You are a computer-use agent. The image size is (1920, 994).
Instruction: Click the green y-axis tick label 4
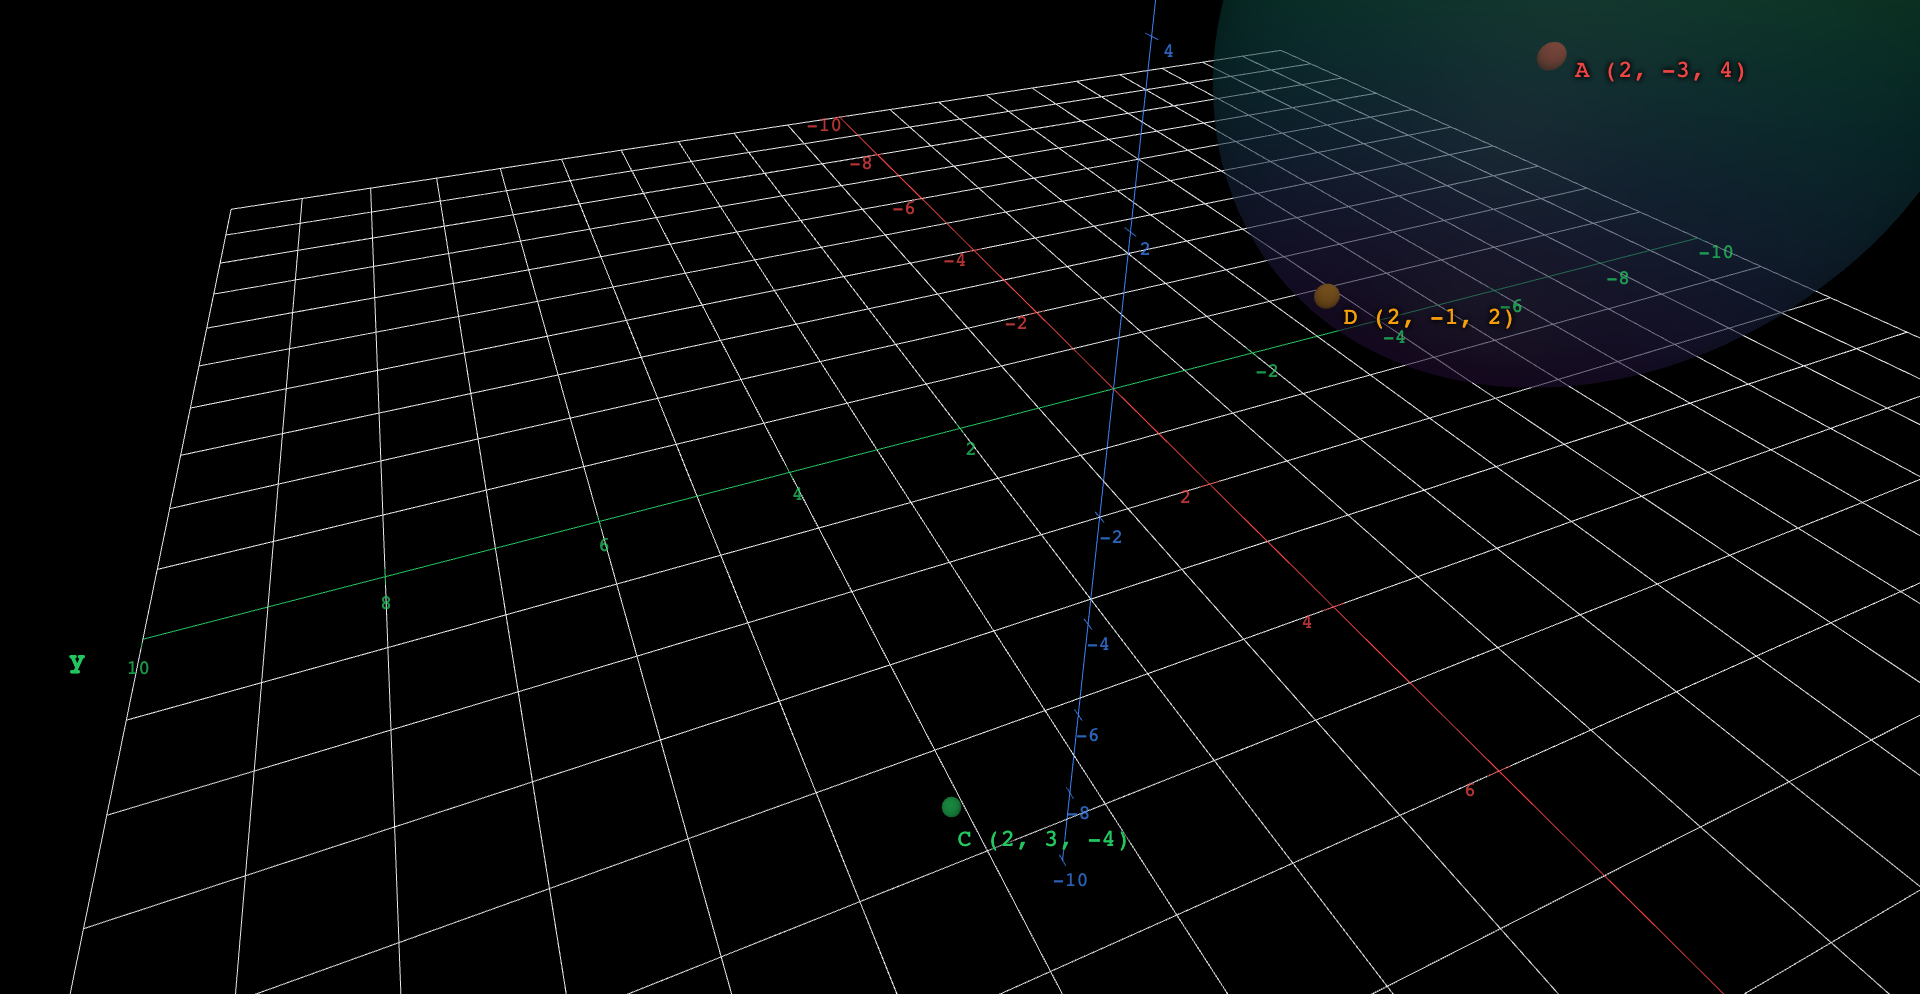[797, 495]
